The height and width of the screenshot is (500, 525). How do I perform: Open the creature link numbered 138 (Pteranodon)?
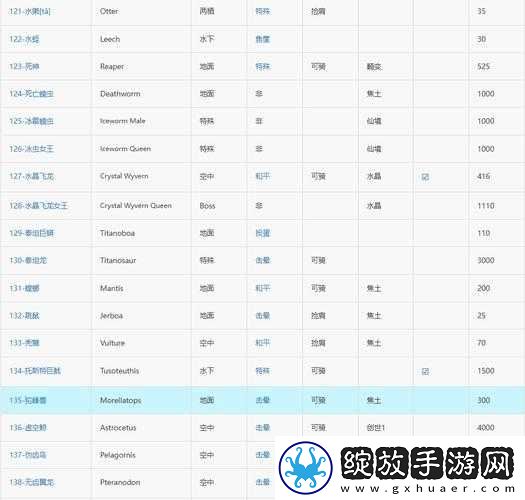(x=31, y=482)
